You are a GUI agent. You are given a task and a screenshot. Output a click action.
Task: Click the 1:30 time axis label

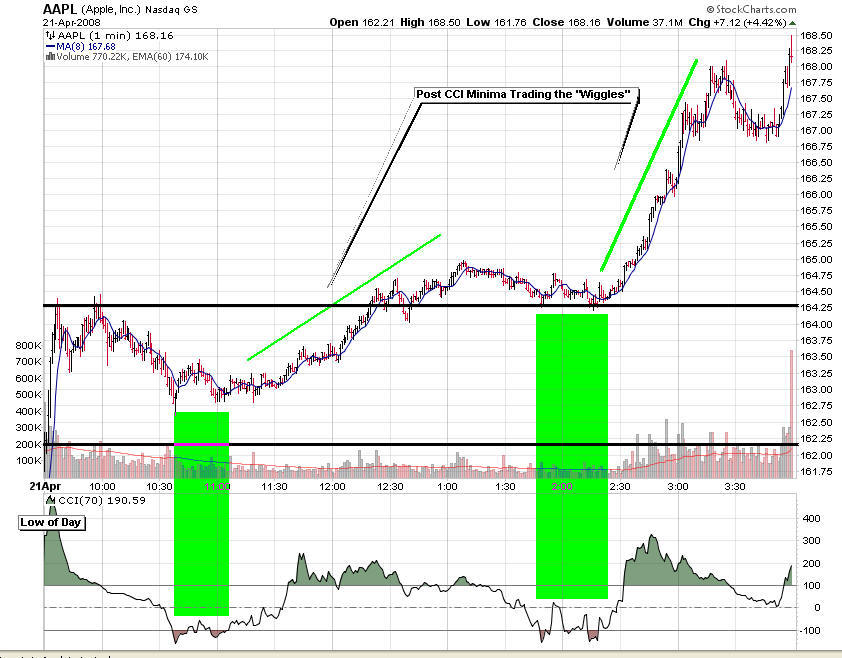[x=505, y=487]
